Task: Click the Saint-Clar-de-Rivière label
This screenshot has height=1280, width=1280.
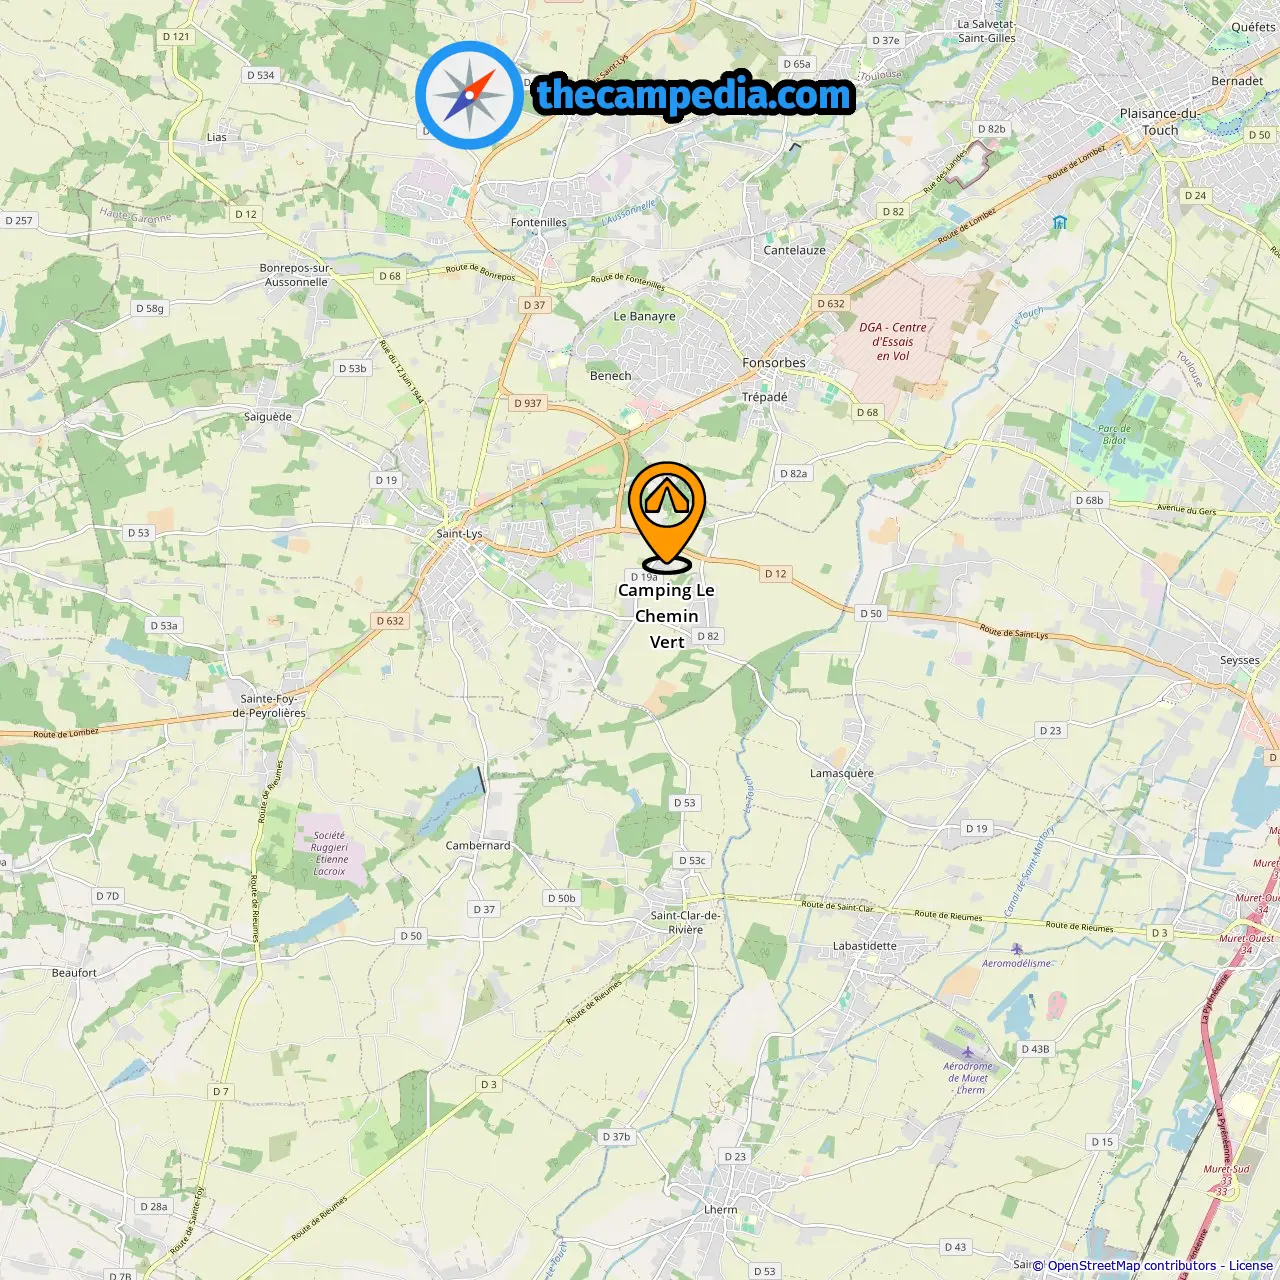Action: pos(685,922)
